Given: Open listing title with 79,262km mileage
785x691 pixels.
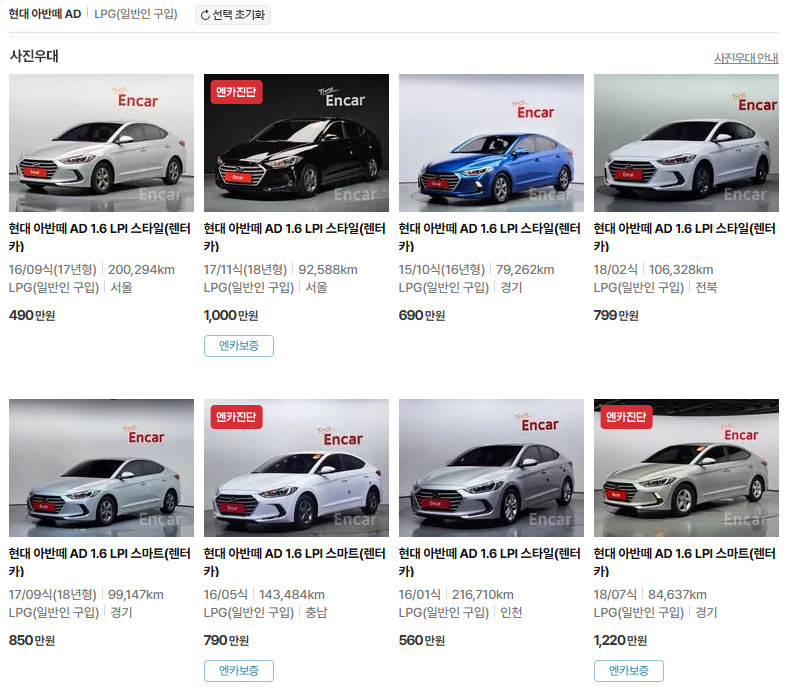Looking at the screenshot, I should [490, 237].
